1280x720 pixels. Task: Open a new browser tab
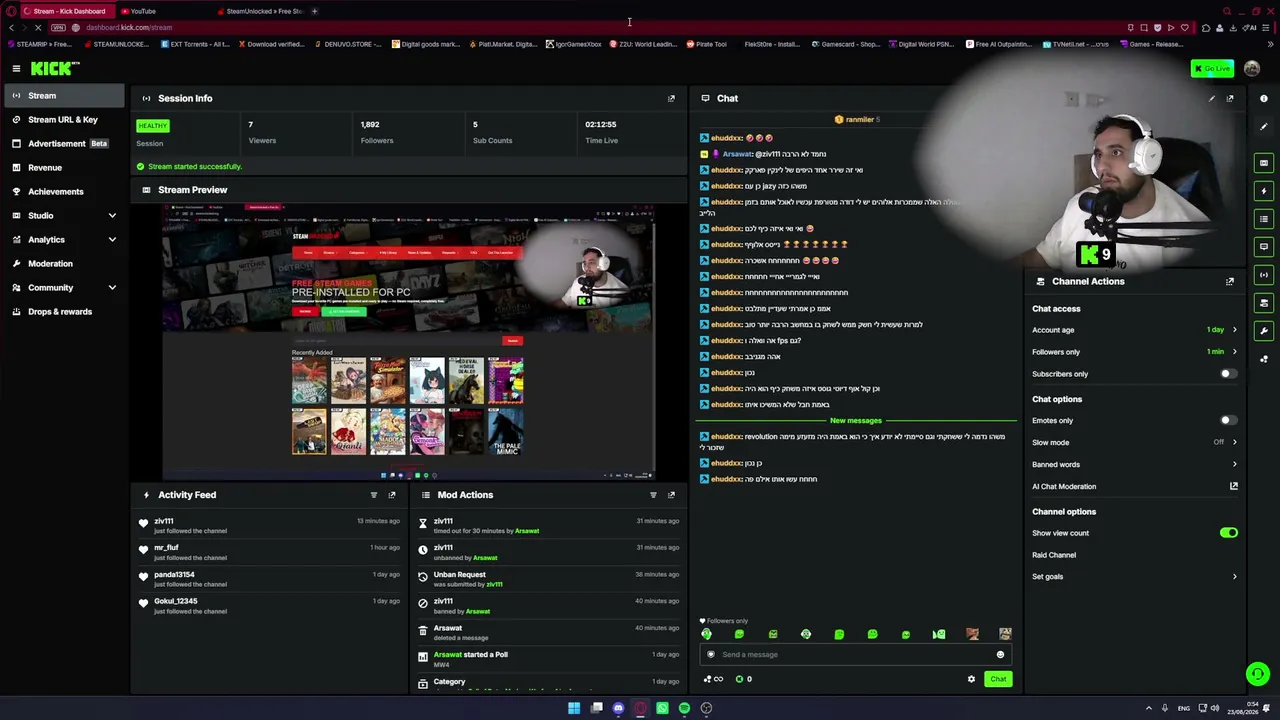point(314,11)
